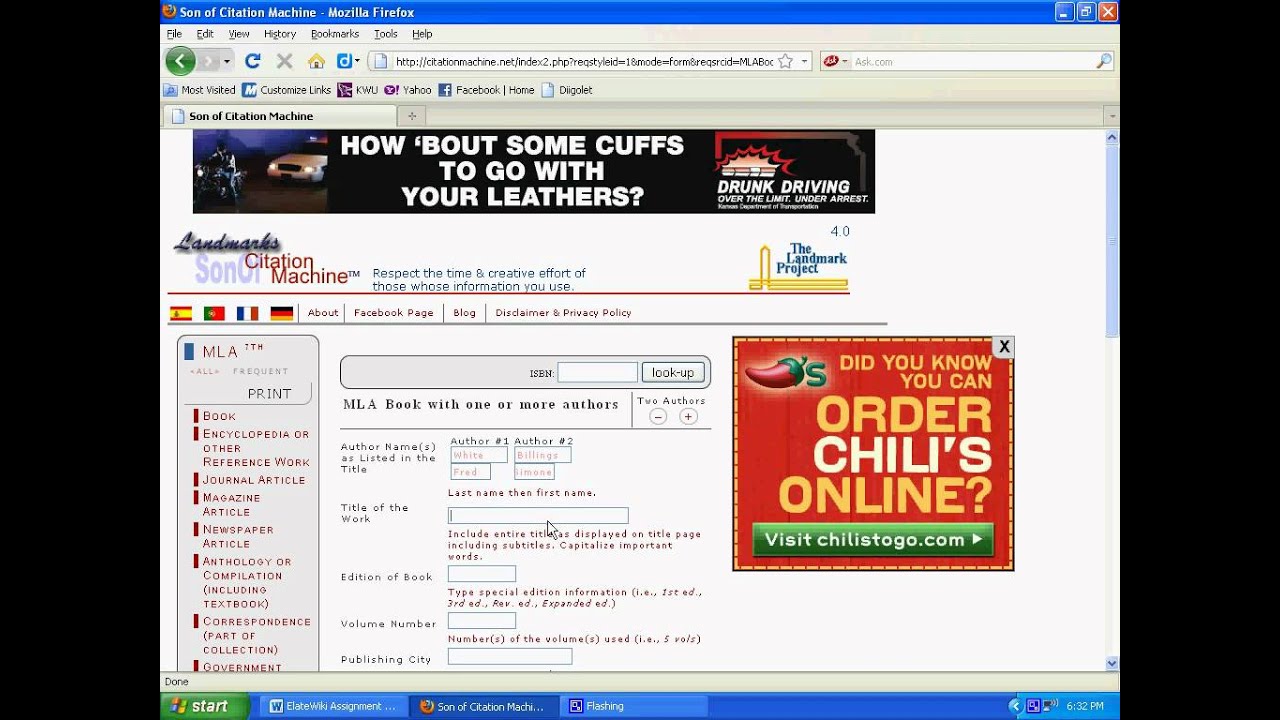Switch site language to Portuguese flag
The height and width of the screenshot is (720, 1280).
click(214, 313)
